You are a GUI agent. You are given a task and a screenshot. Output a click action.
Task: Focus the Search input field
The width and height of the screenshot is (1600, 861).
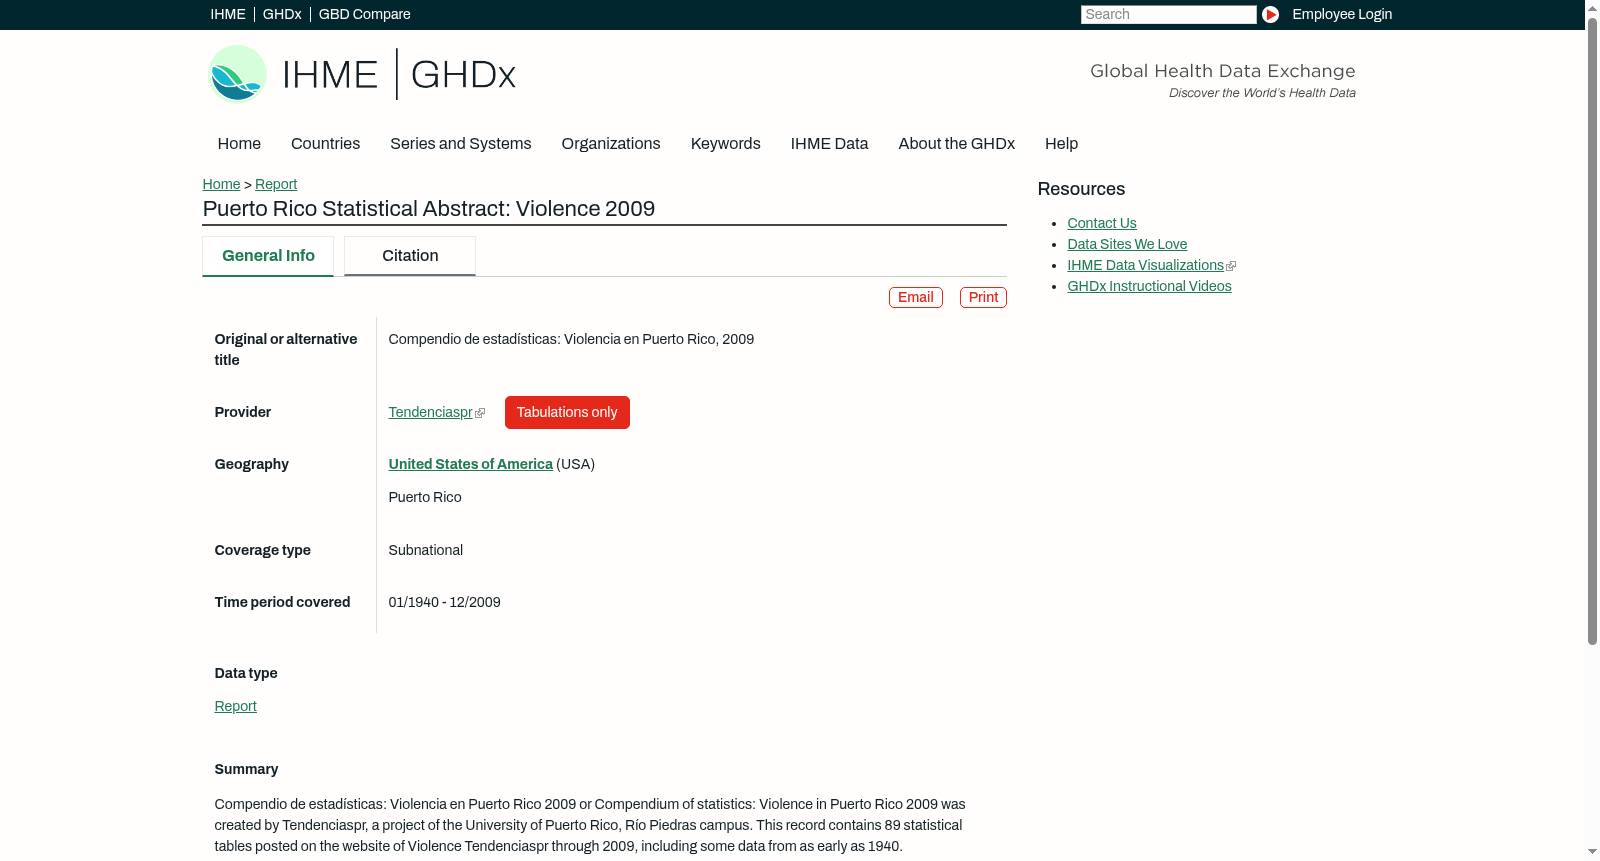[1168, 14]
